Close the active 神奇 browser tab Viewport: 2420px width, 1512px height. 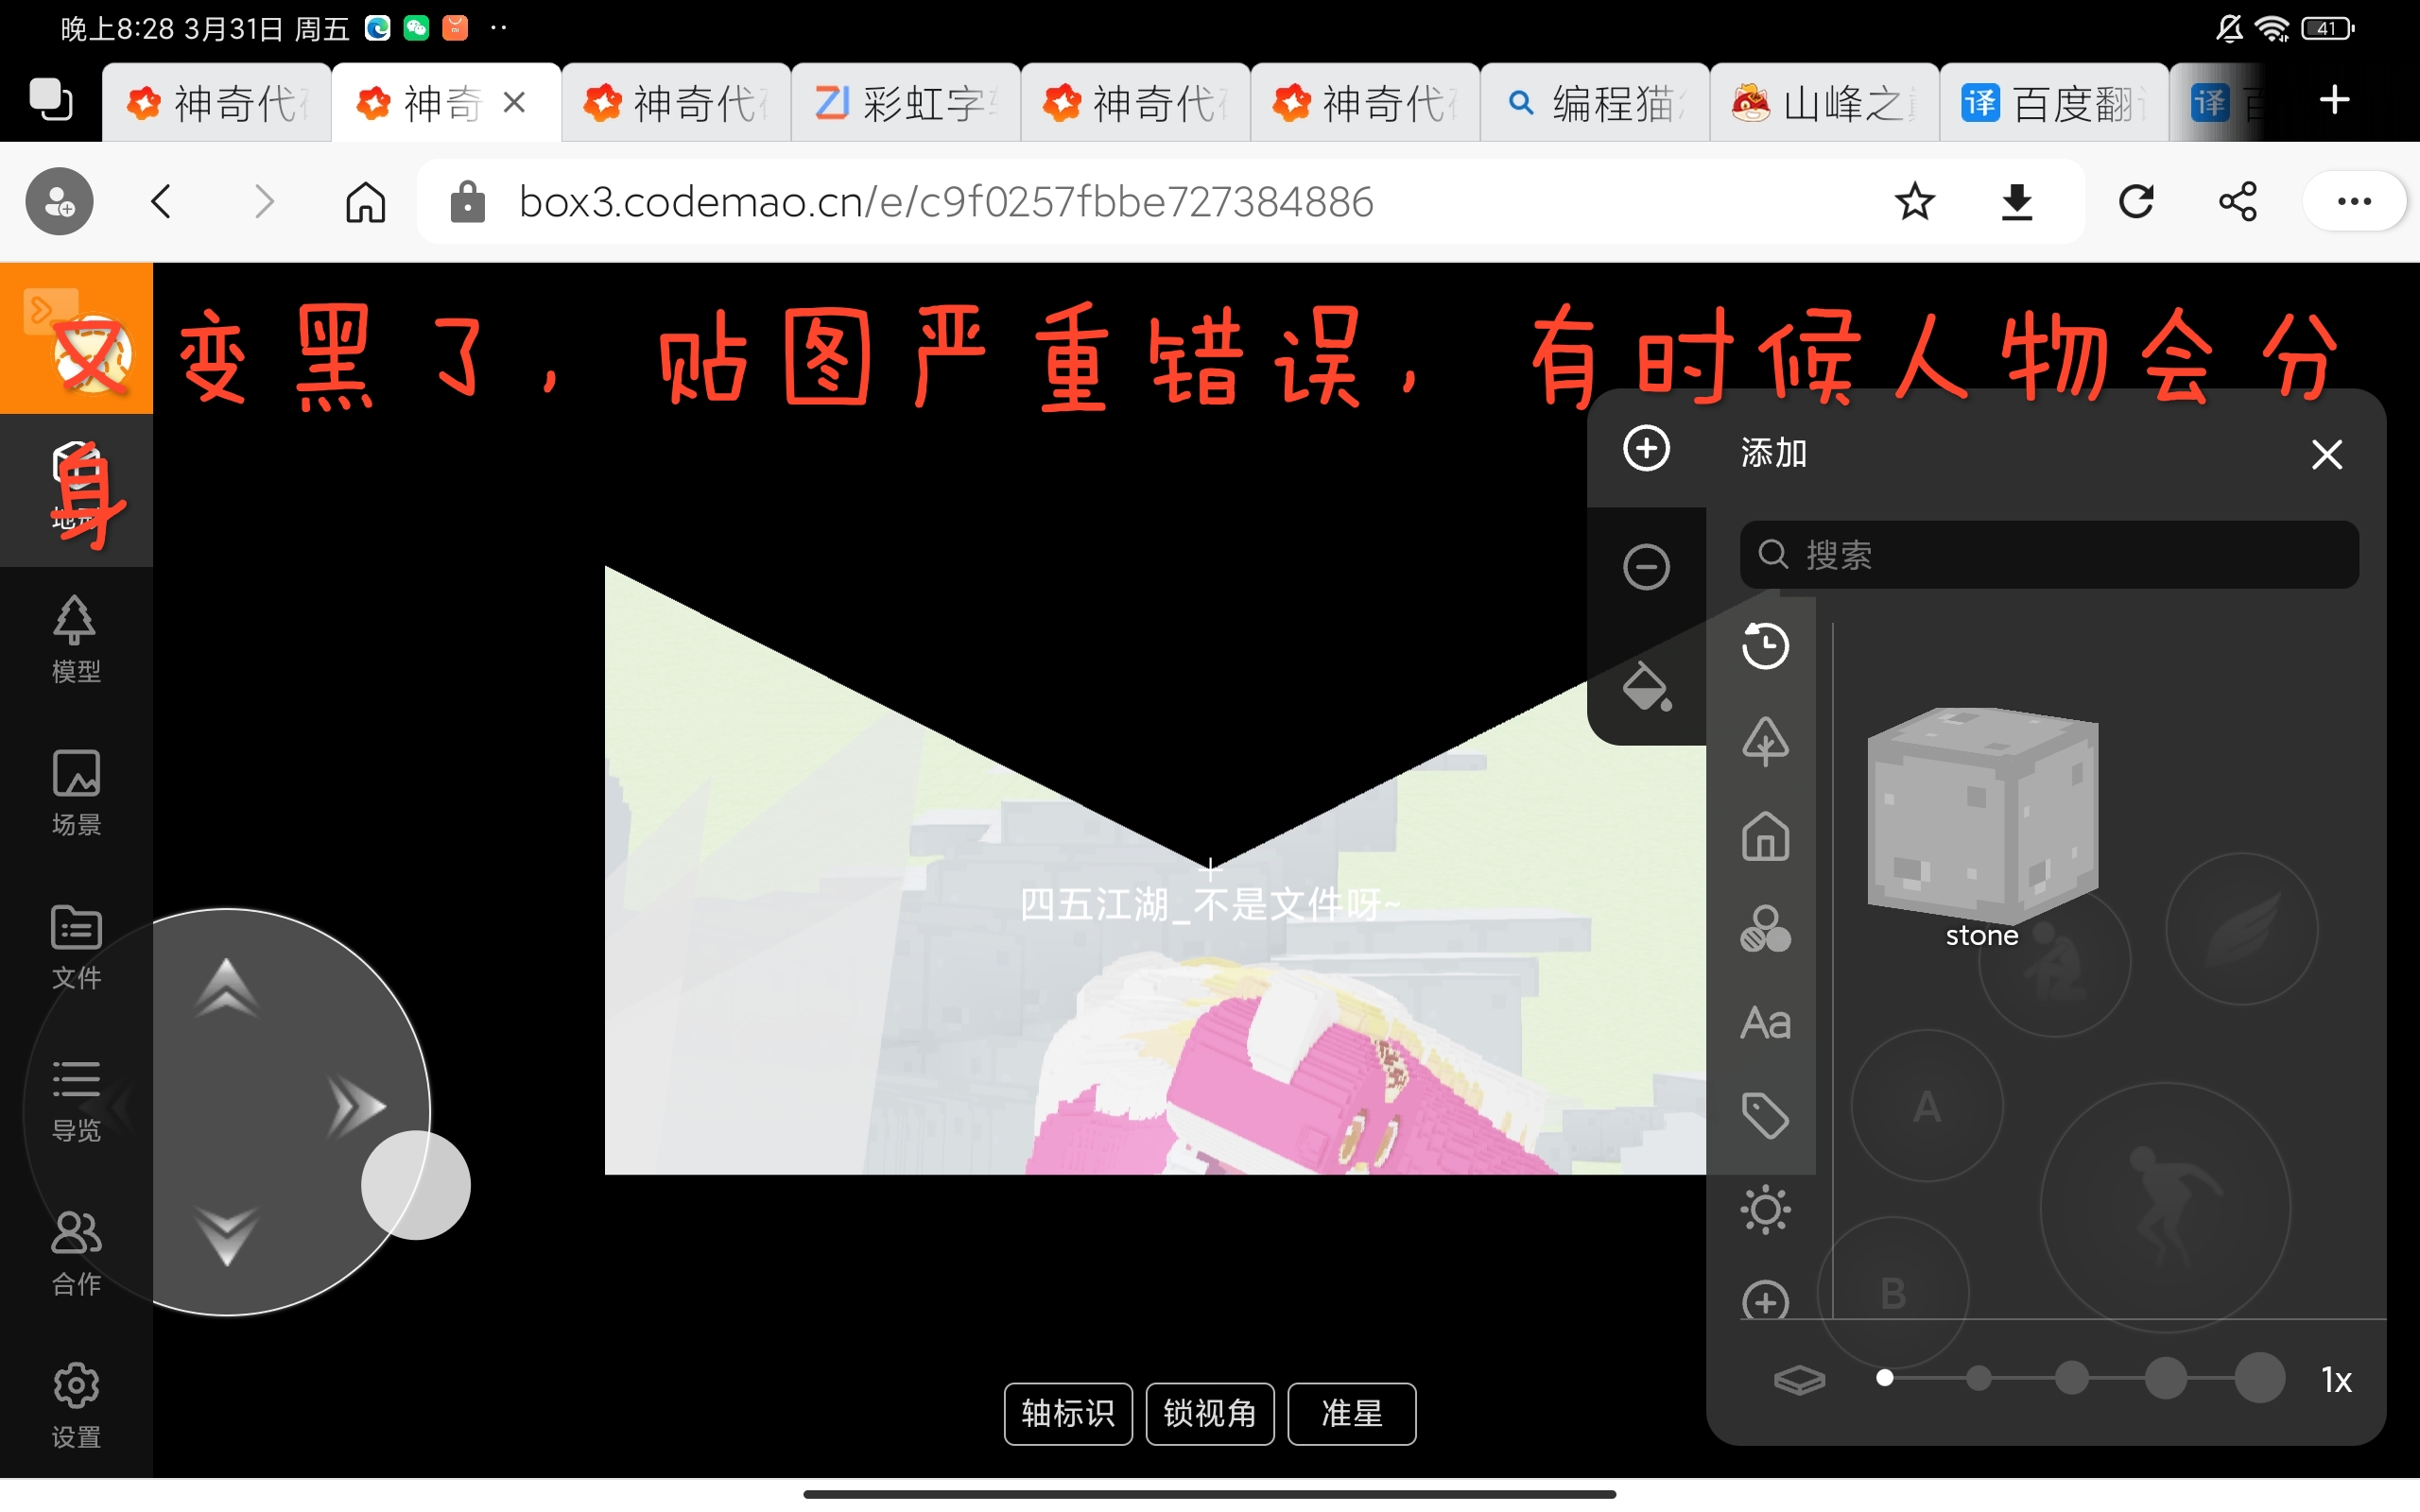pos(514,102)
